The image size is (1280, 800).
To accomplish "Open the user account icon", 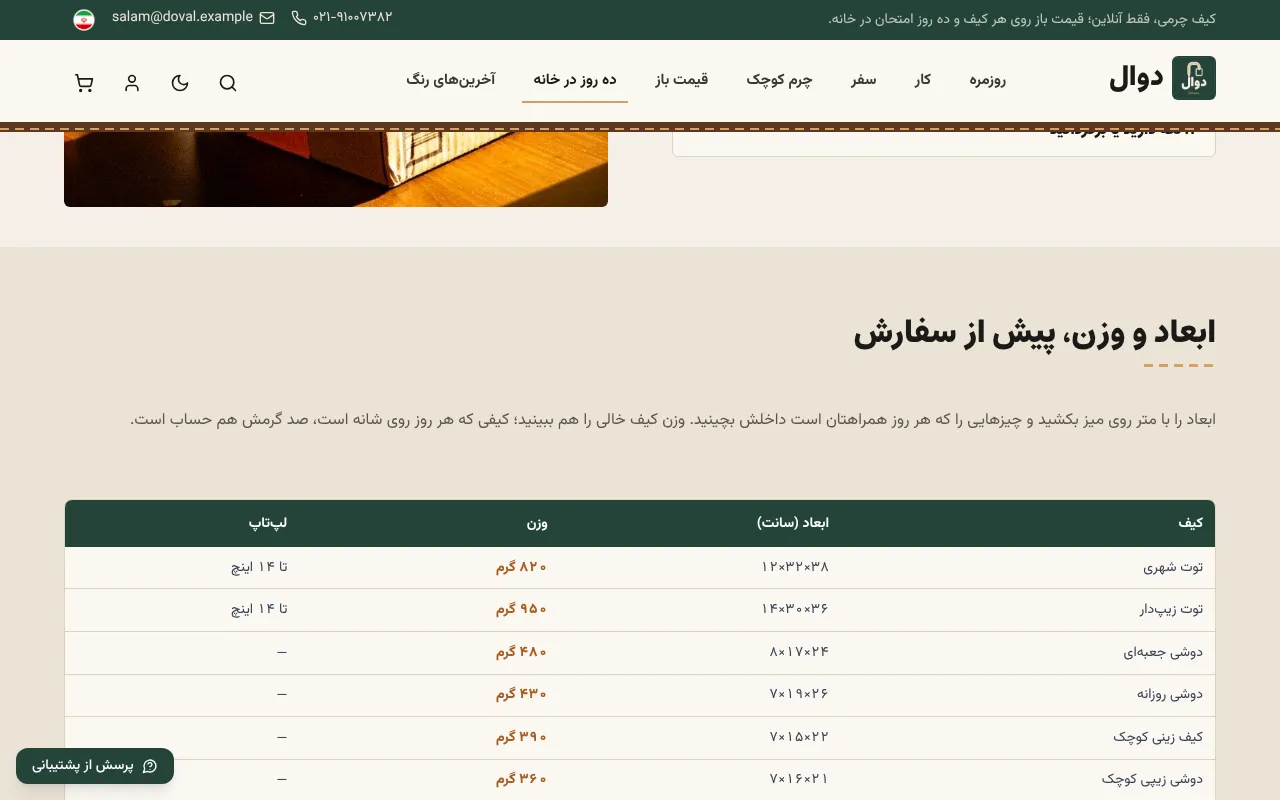I will (132, 83).
